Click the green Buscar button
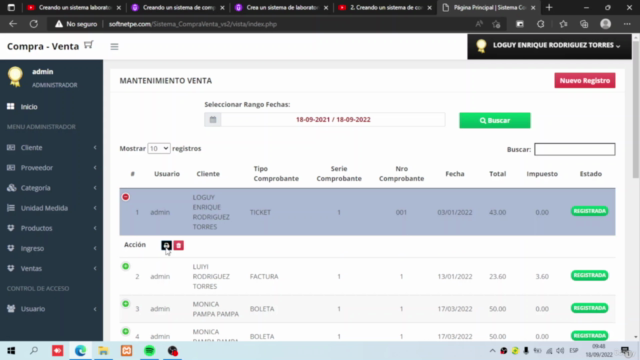The image size is (640, 360). [495, 120]
